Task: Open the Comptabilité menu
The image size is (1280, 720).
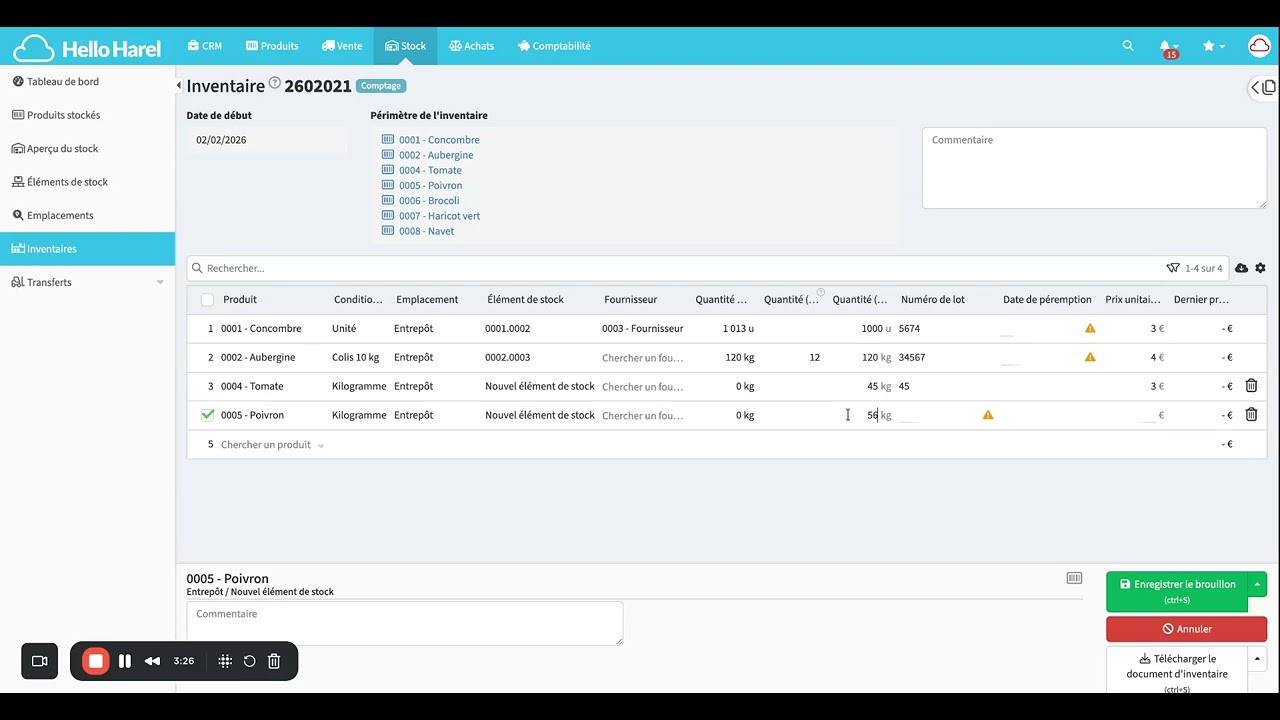Action: pyautogui.click(x=554, y=46)
